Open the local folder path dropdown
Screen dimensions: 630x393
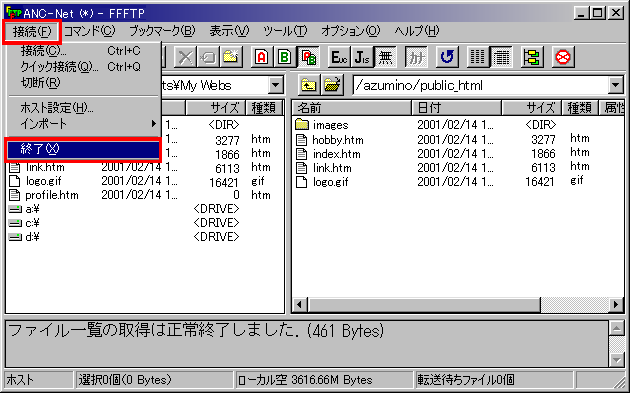point(276,85)
